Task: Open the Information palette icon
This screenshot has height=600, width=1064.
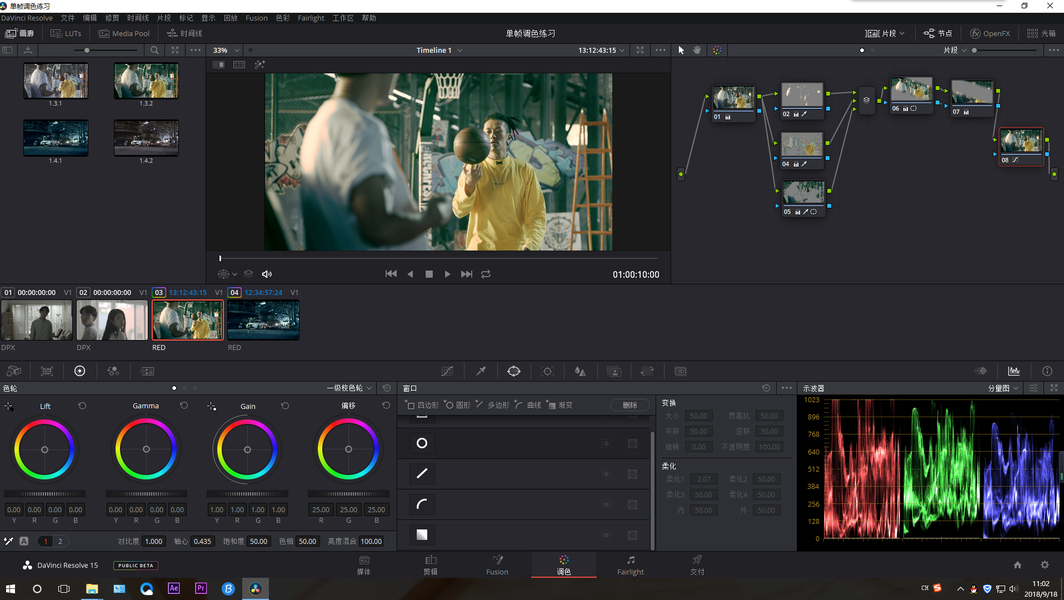Action: pyautogui.click(x=1047, y=371)
